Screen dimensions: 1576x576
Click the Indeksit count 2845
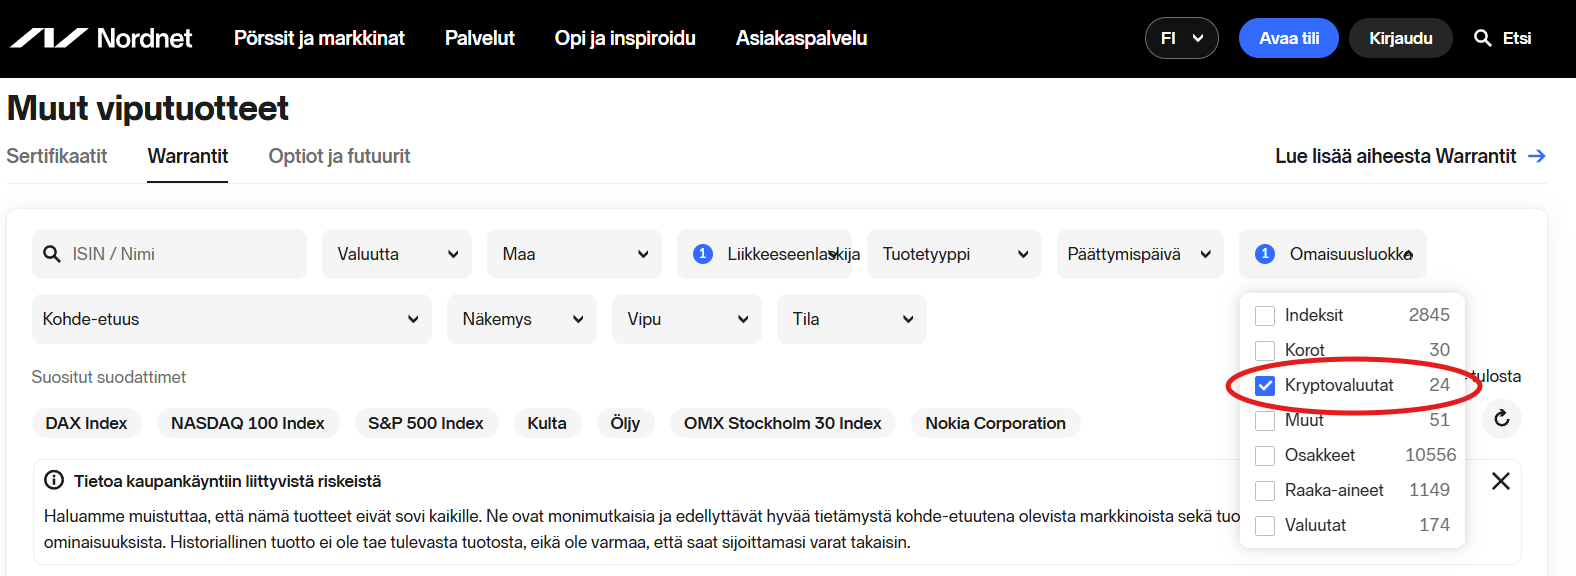pyautogui.click(x=1429, y=315)
